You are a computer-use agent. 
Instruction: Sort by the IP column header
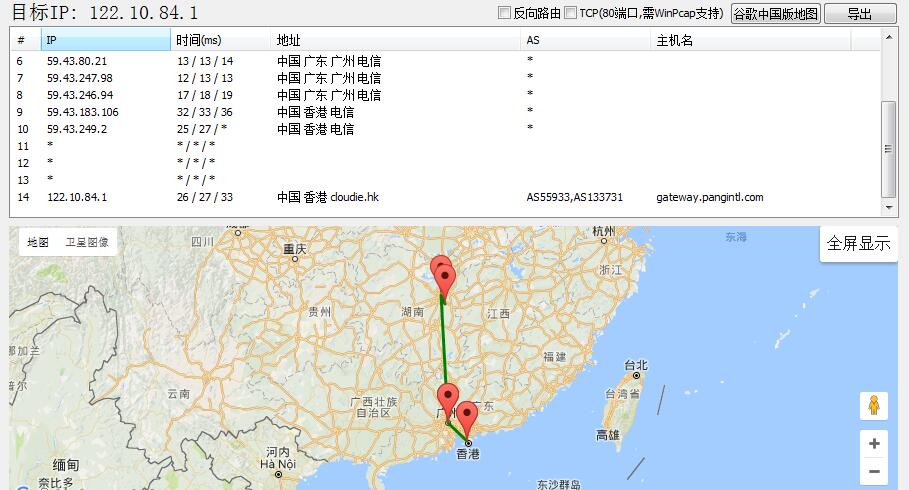(x=105, y=40)
